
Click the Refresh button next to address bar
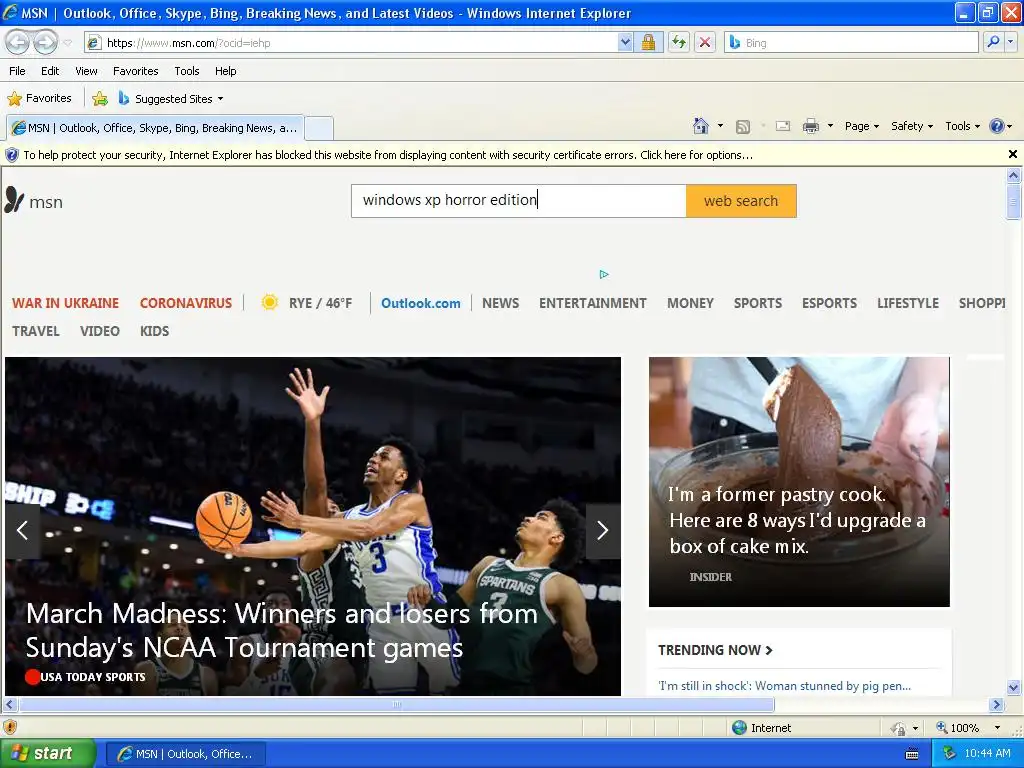click(x=679, y=42)
